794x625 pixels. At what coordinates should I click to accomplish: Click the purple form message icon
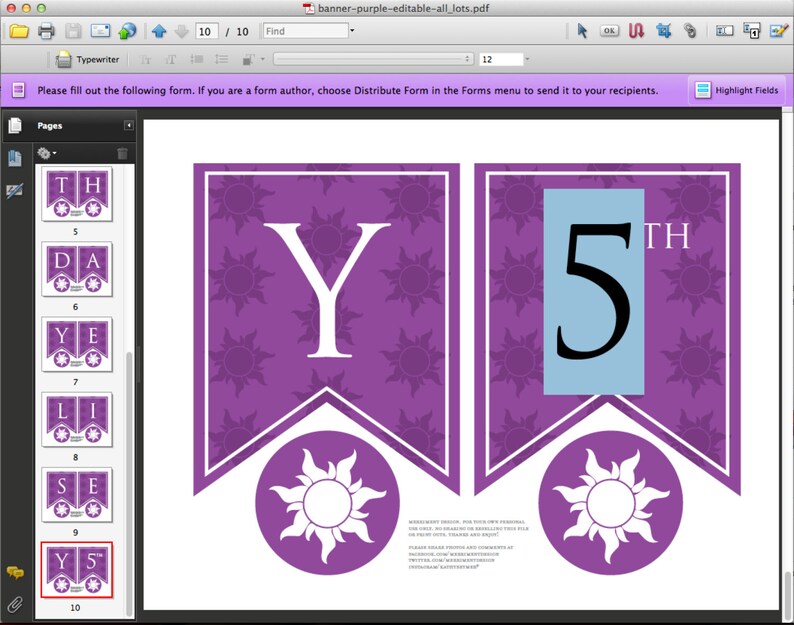pos(19,90)
